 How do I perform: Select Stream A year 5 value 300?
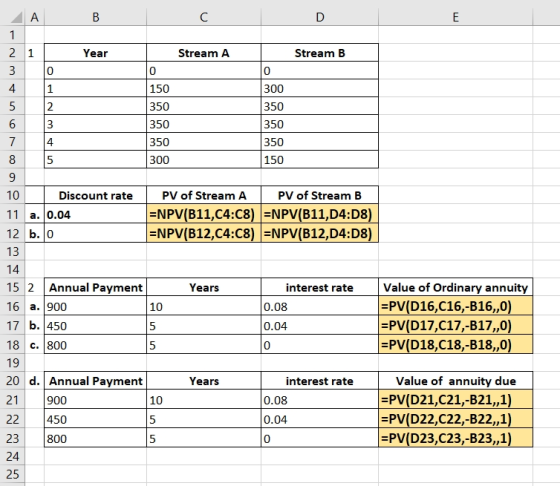[204, 160]
